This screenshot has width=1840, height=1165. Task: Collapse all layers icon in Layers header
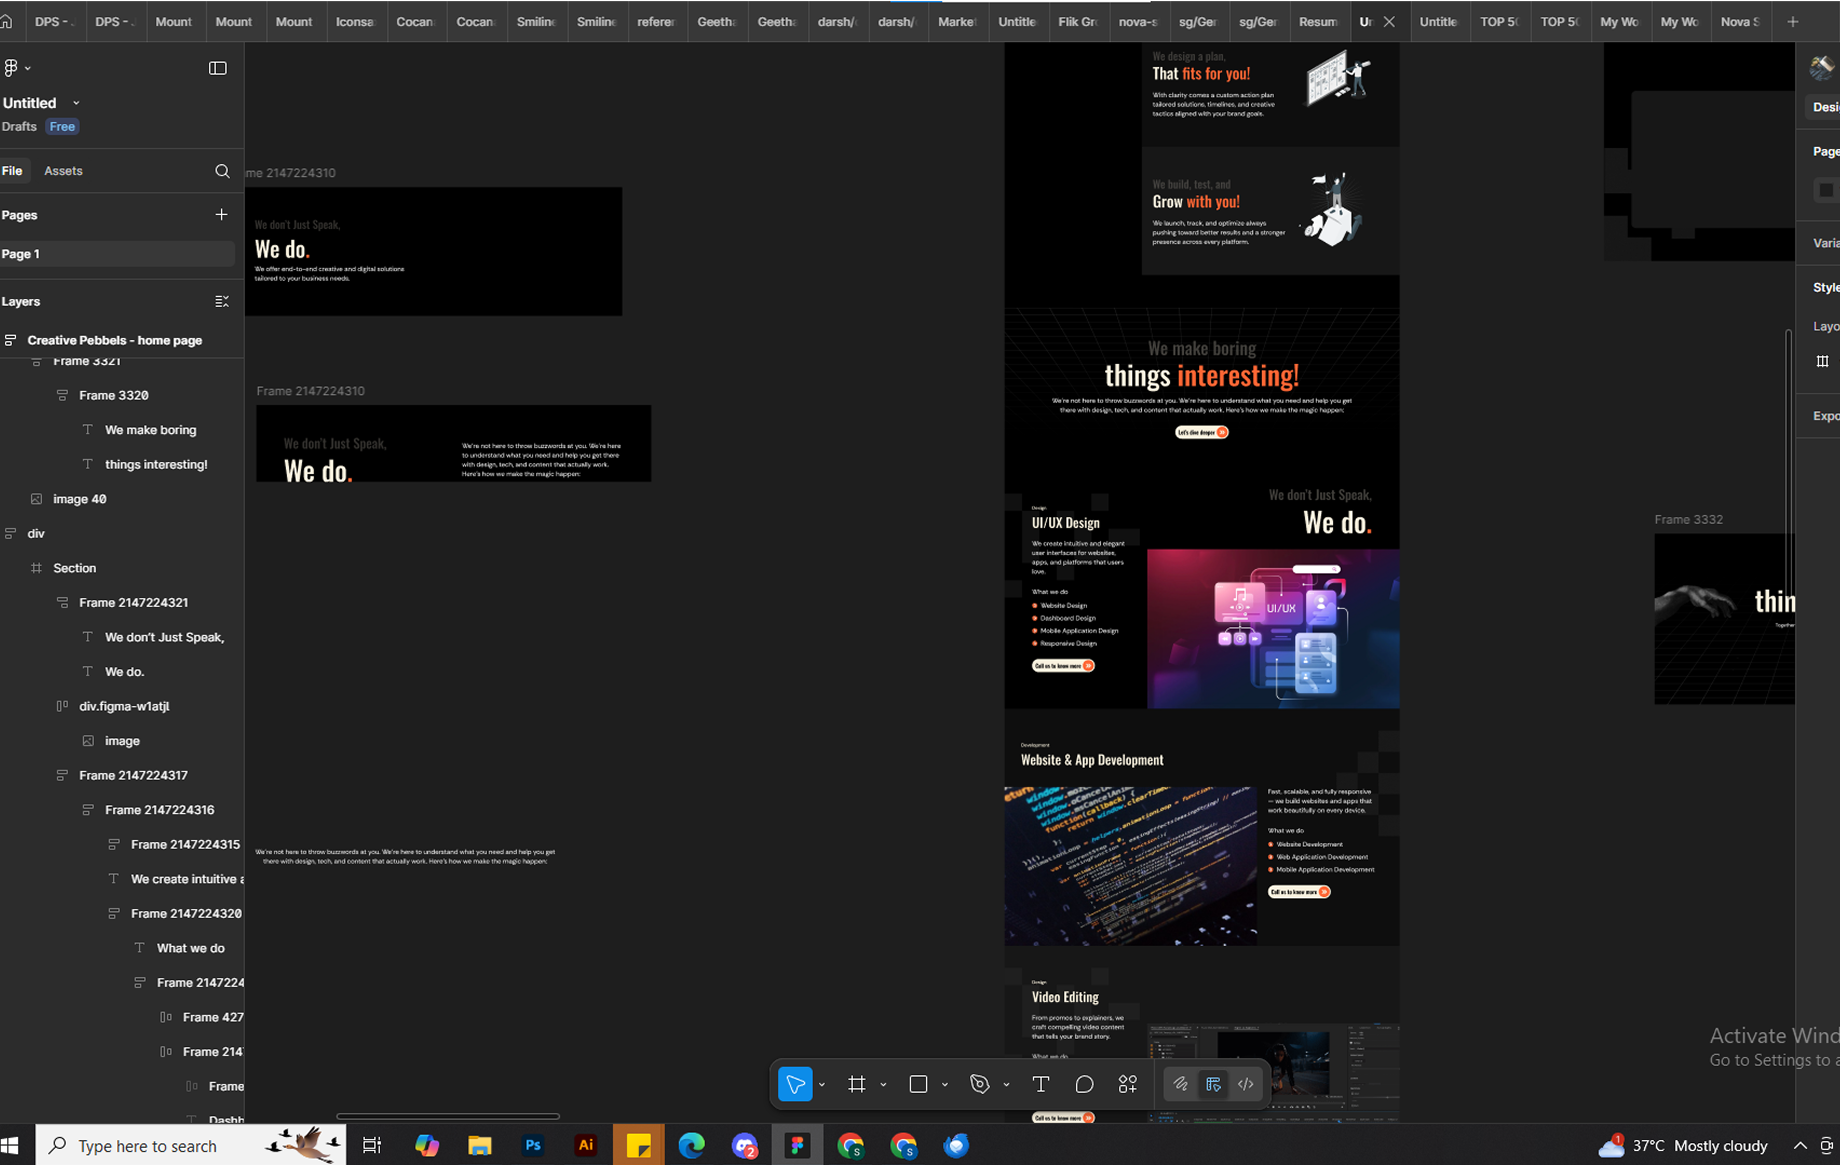[x=222, y=301]
